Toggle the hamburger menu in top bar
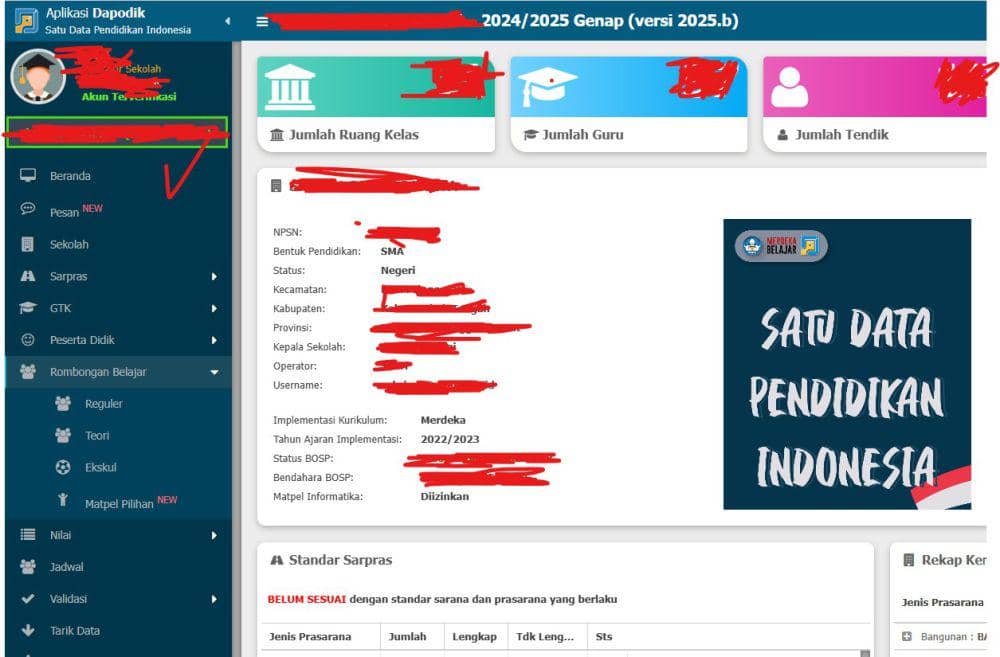Viewport: 1000px width, 657px height. (262, 21)
